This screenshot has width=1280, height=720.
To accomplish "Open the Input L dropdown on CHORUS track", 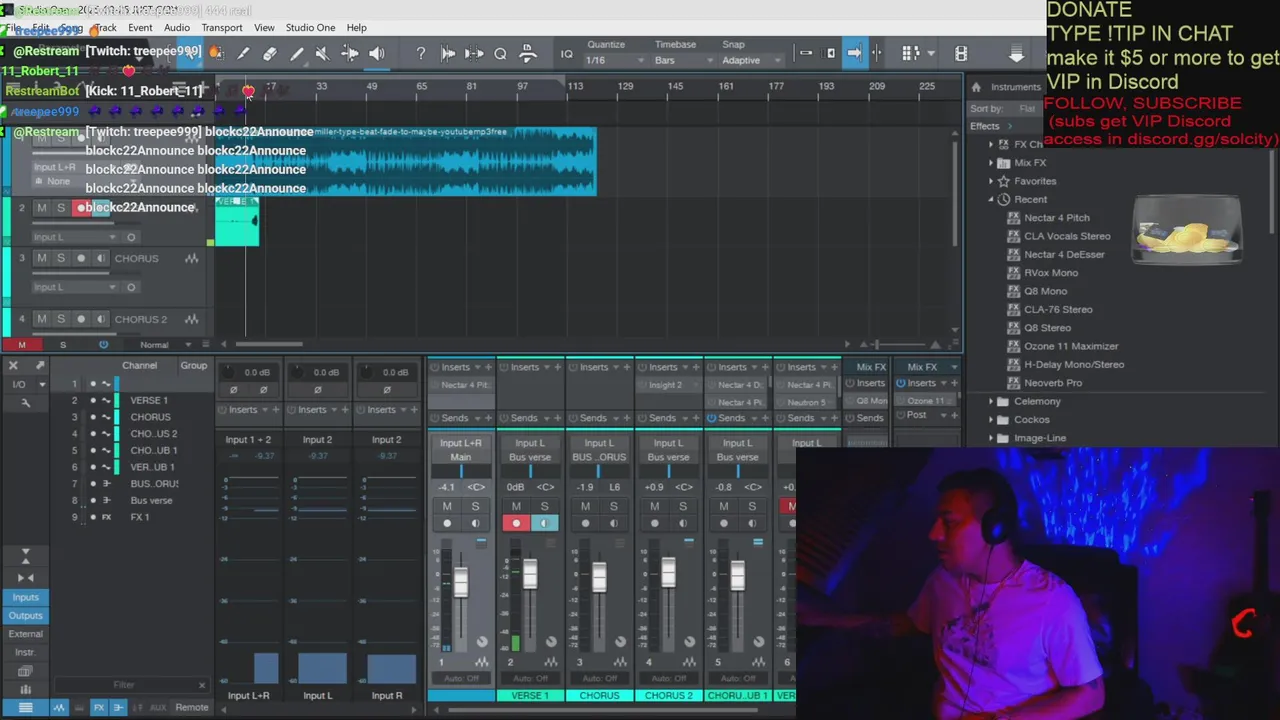I will [74, 287].
